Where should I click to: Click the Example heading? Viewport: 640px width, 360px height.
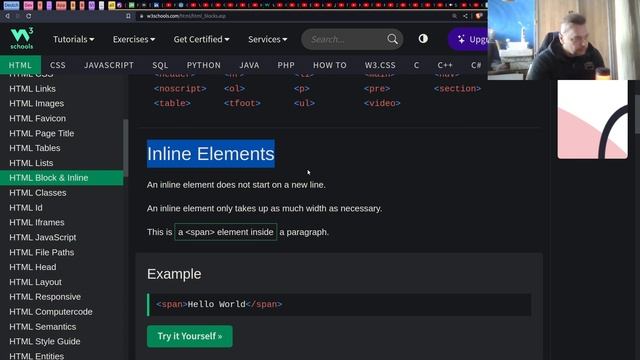click(x=174, y=274)
